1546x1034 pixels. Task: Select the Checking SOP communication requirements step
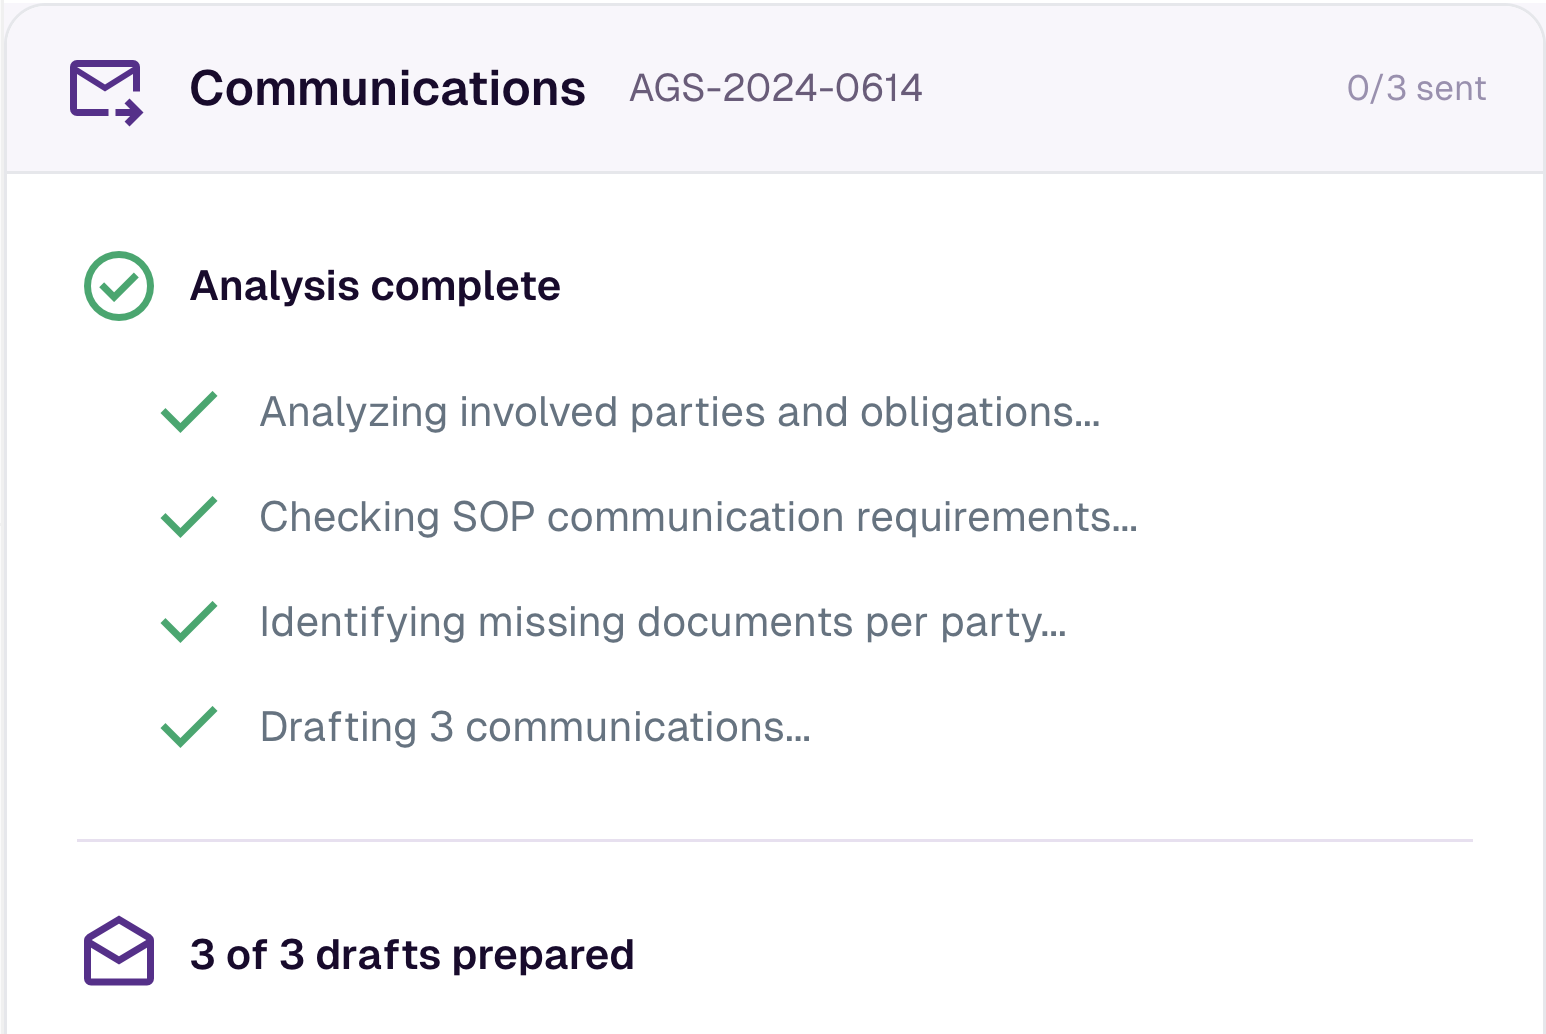pyautogui.click(x=698, y=517)
